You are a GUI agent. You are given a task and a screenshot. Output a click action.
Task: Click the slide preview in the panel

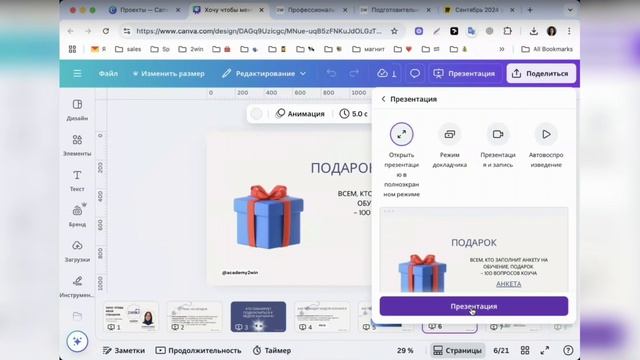(x=473, y=249)
